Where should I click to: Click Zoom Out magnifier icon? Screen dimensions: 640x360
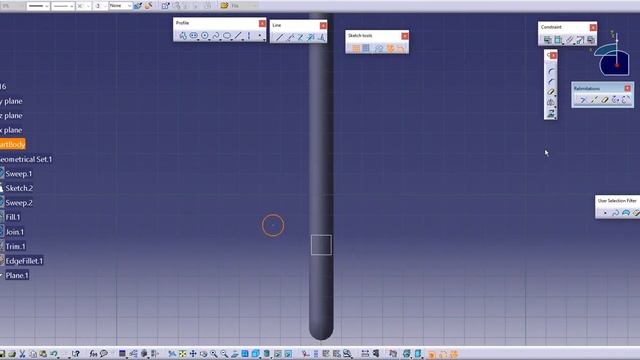[x=224, y=354]
